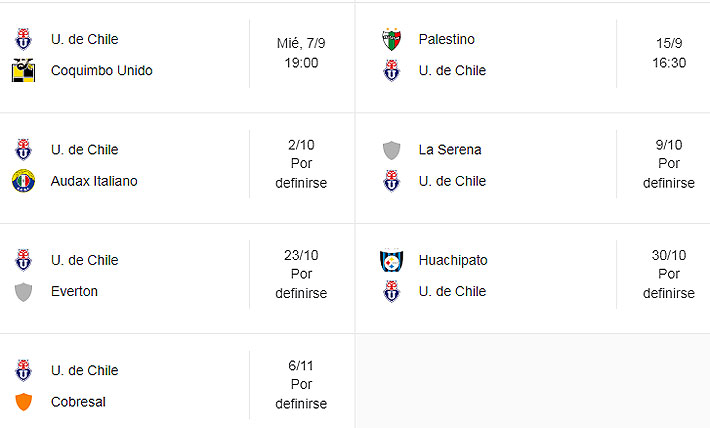Viewport: 710px width, 428px height.
Task: Open the Huachipato team name
Action: pyautogui.click(x=452, y=260)
